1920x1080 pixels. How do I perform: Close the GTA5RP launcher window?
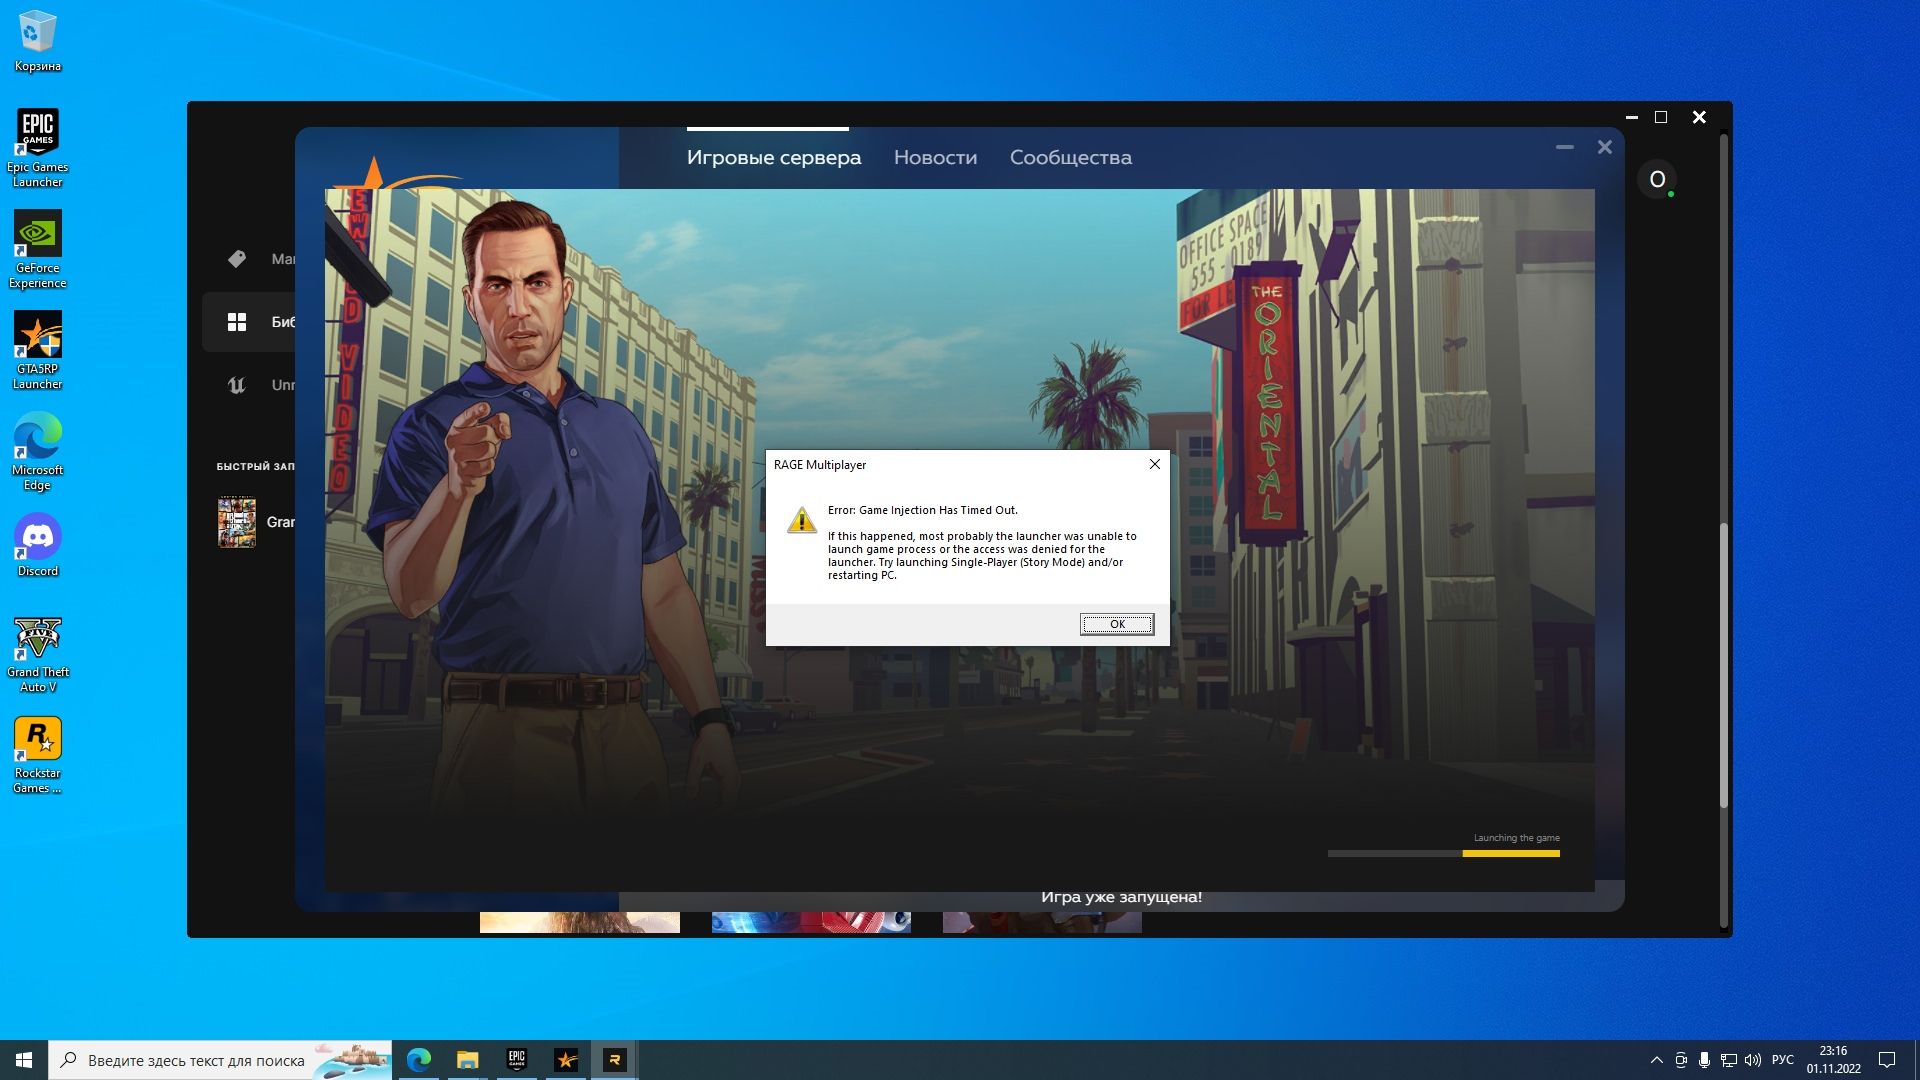tap(1605, 147)
